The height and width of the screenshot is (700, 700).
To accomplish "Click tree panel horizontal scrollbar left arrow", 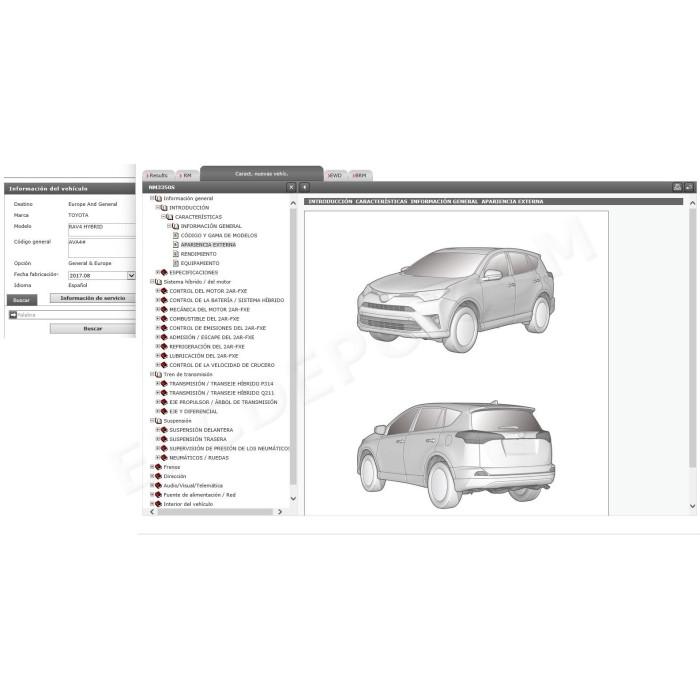I will pos(152,512).
